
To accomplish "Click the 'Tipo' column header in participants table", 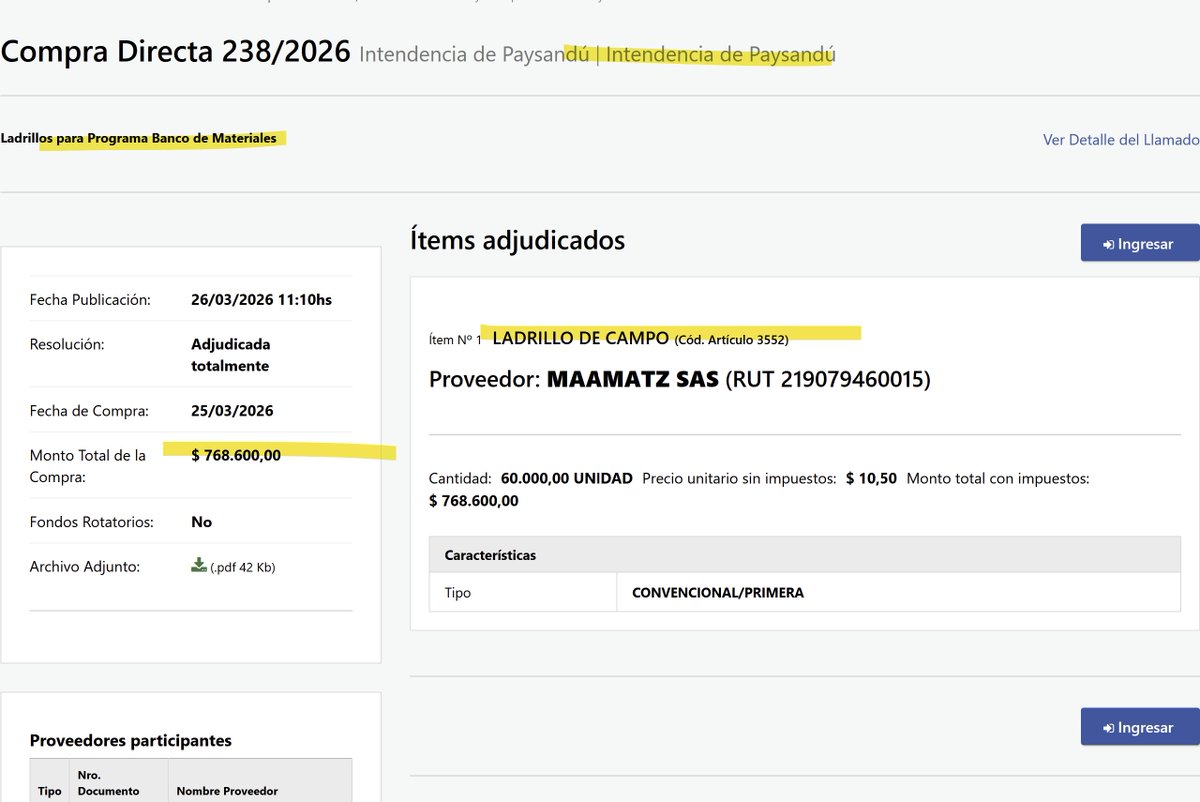I will 48,790.
